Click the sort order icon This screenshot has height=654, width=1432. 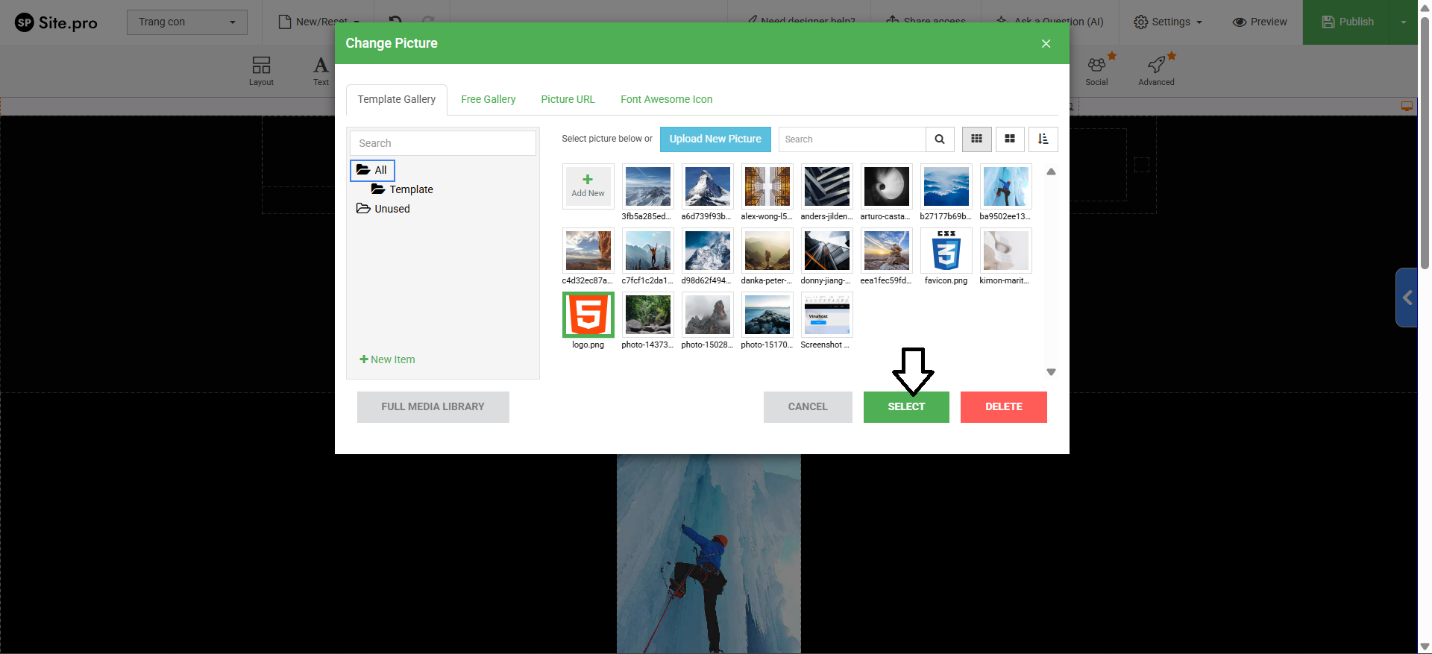[1043, 139]
